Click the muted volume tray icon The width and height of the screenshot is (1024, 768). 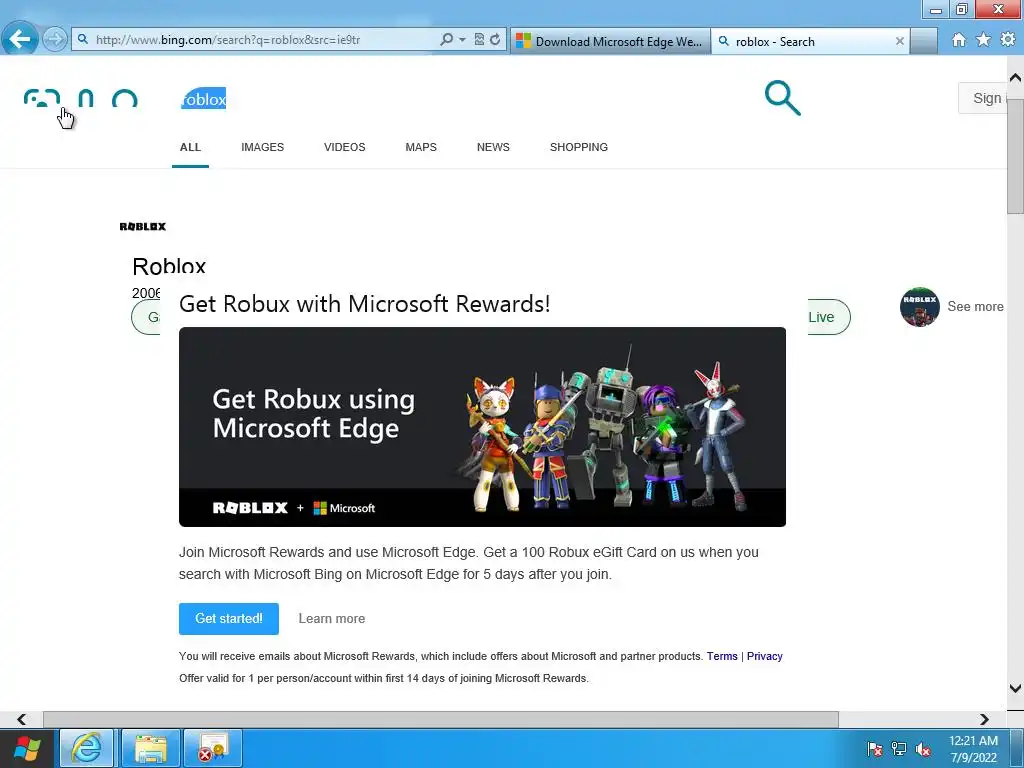point(923,749)
